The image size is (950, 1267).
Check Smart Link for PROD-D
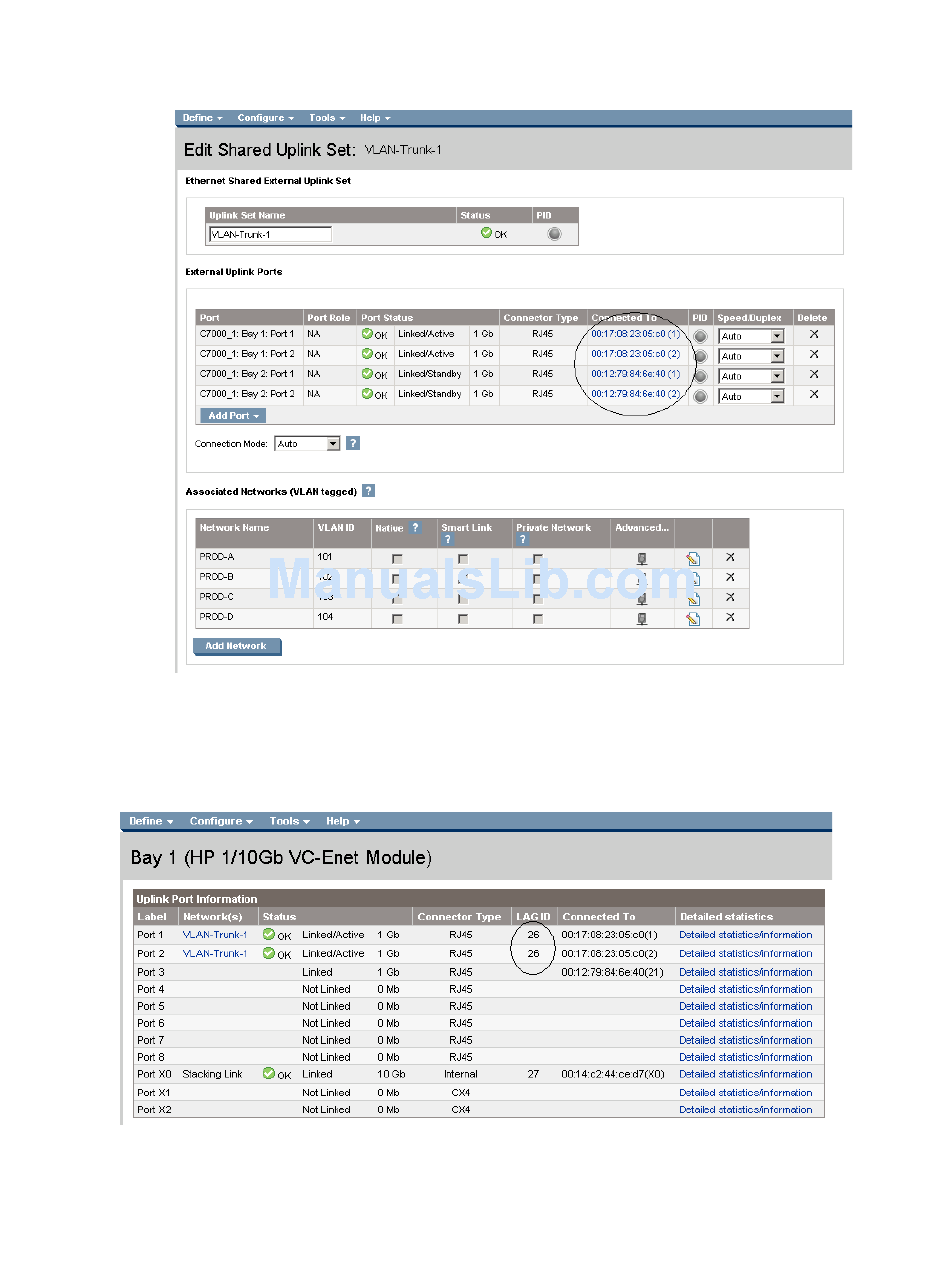coord(463,619)
